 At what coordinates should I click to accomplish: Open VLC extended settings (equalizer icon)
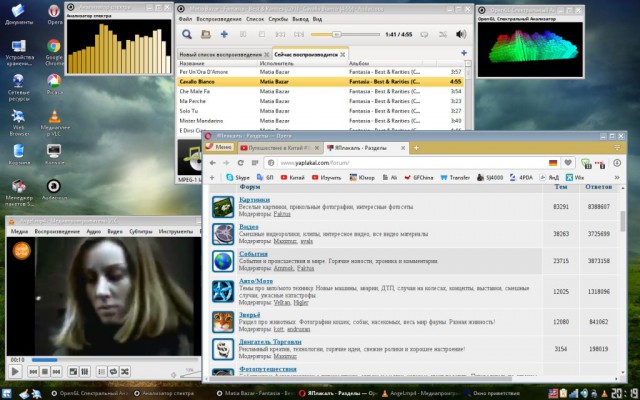click(x=84, y=372)
